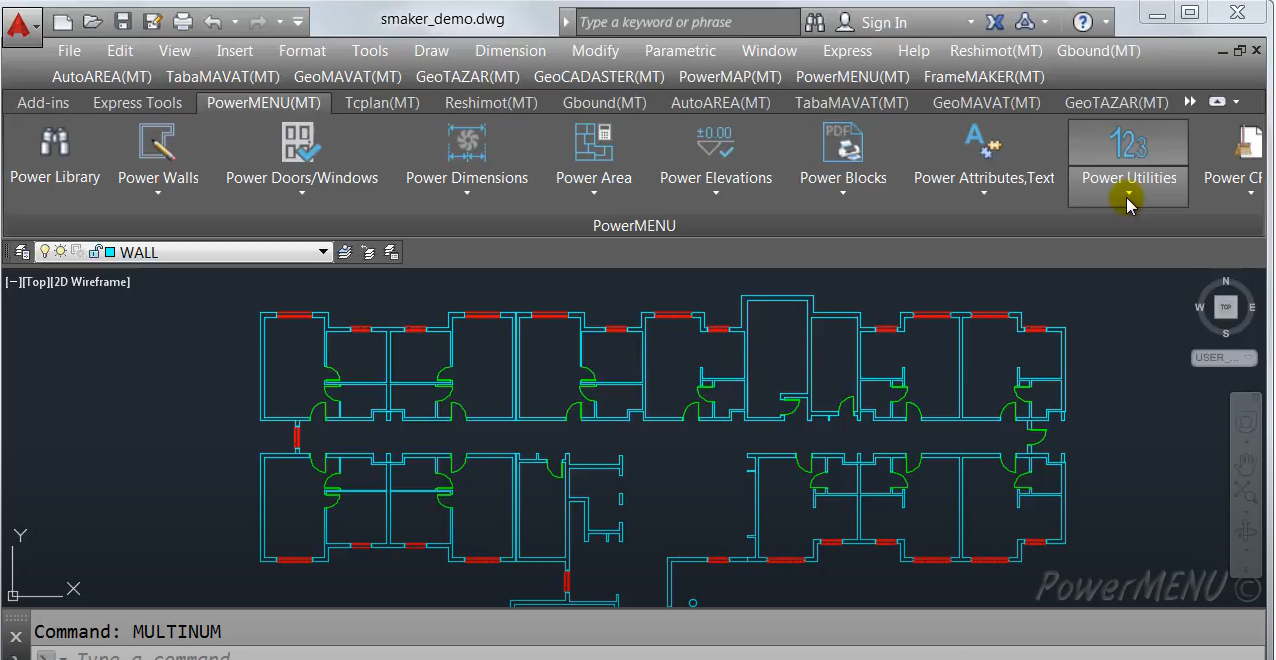Save the drawing with the floppy disk icon
1276x660 pixels.
[122, 21]
